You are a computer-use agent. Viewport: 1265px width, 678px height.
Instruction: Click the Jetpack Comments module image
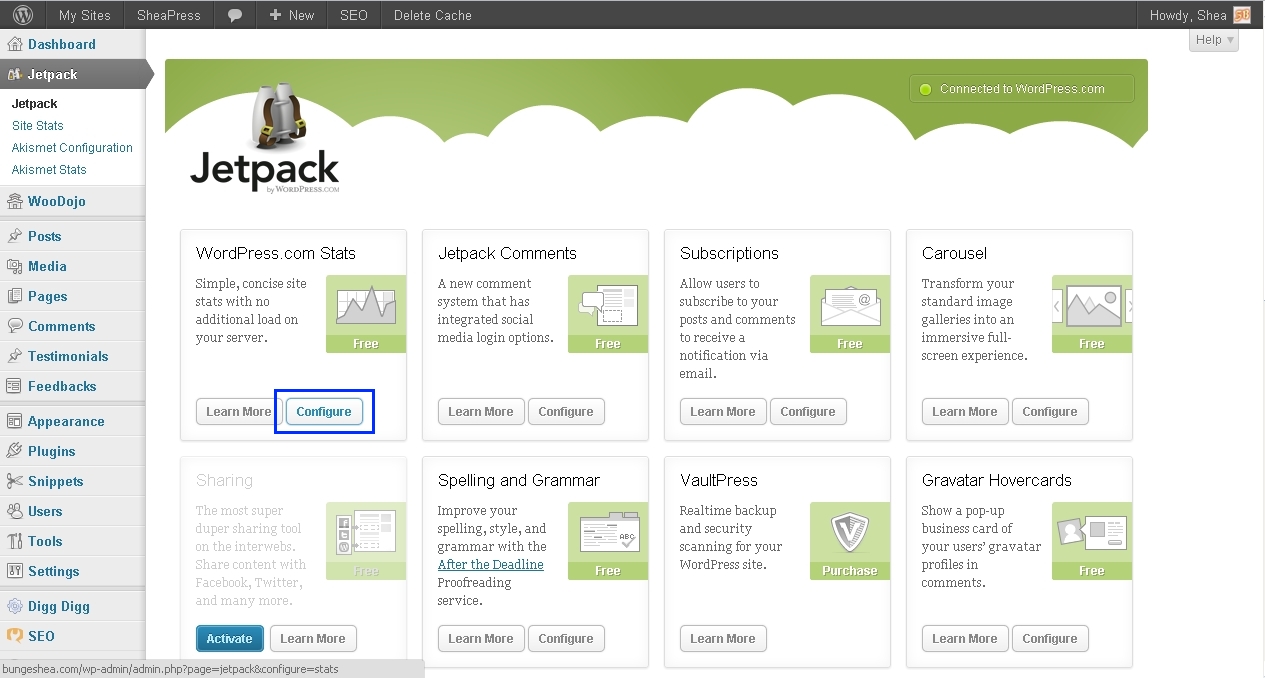608,314
